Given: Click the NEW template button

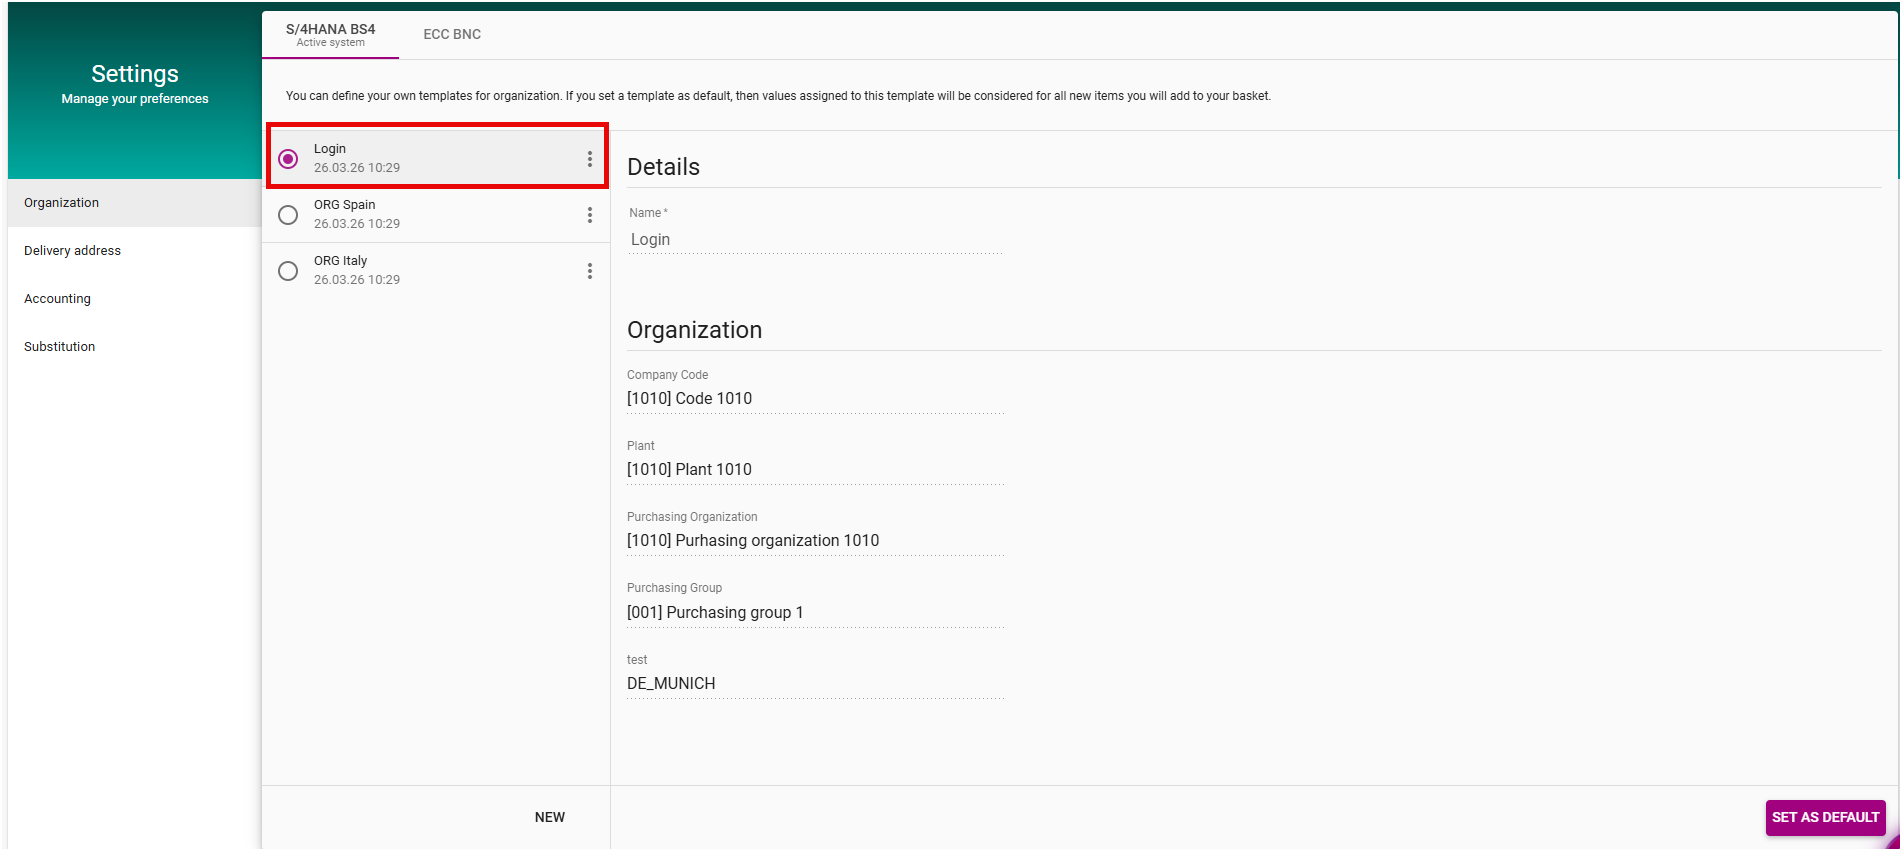Looking at the screenshot, I should tap(549, 817).
